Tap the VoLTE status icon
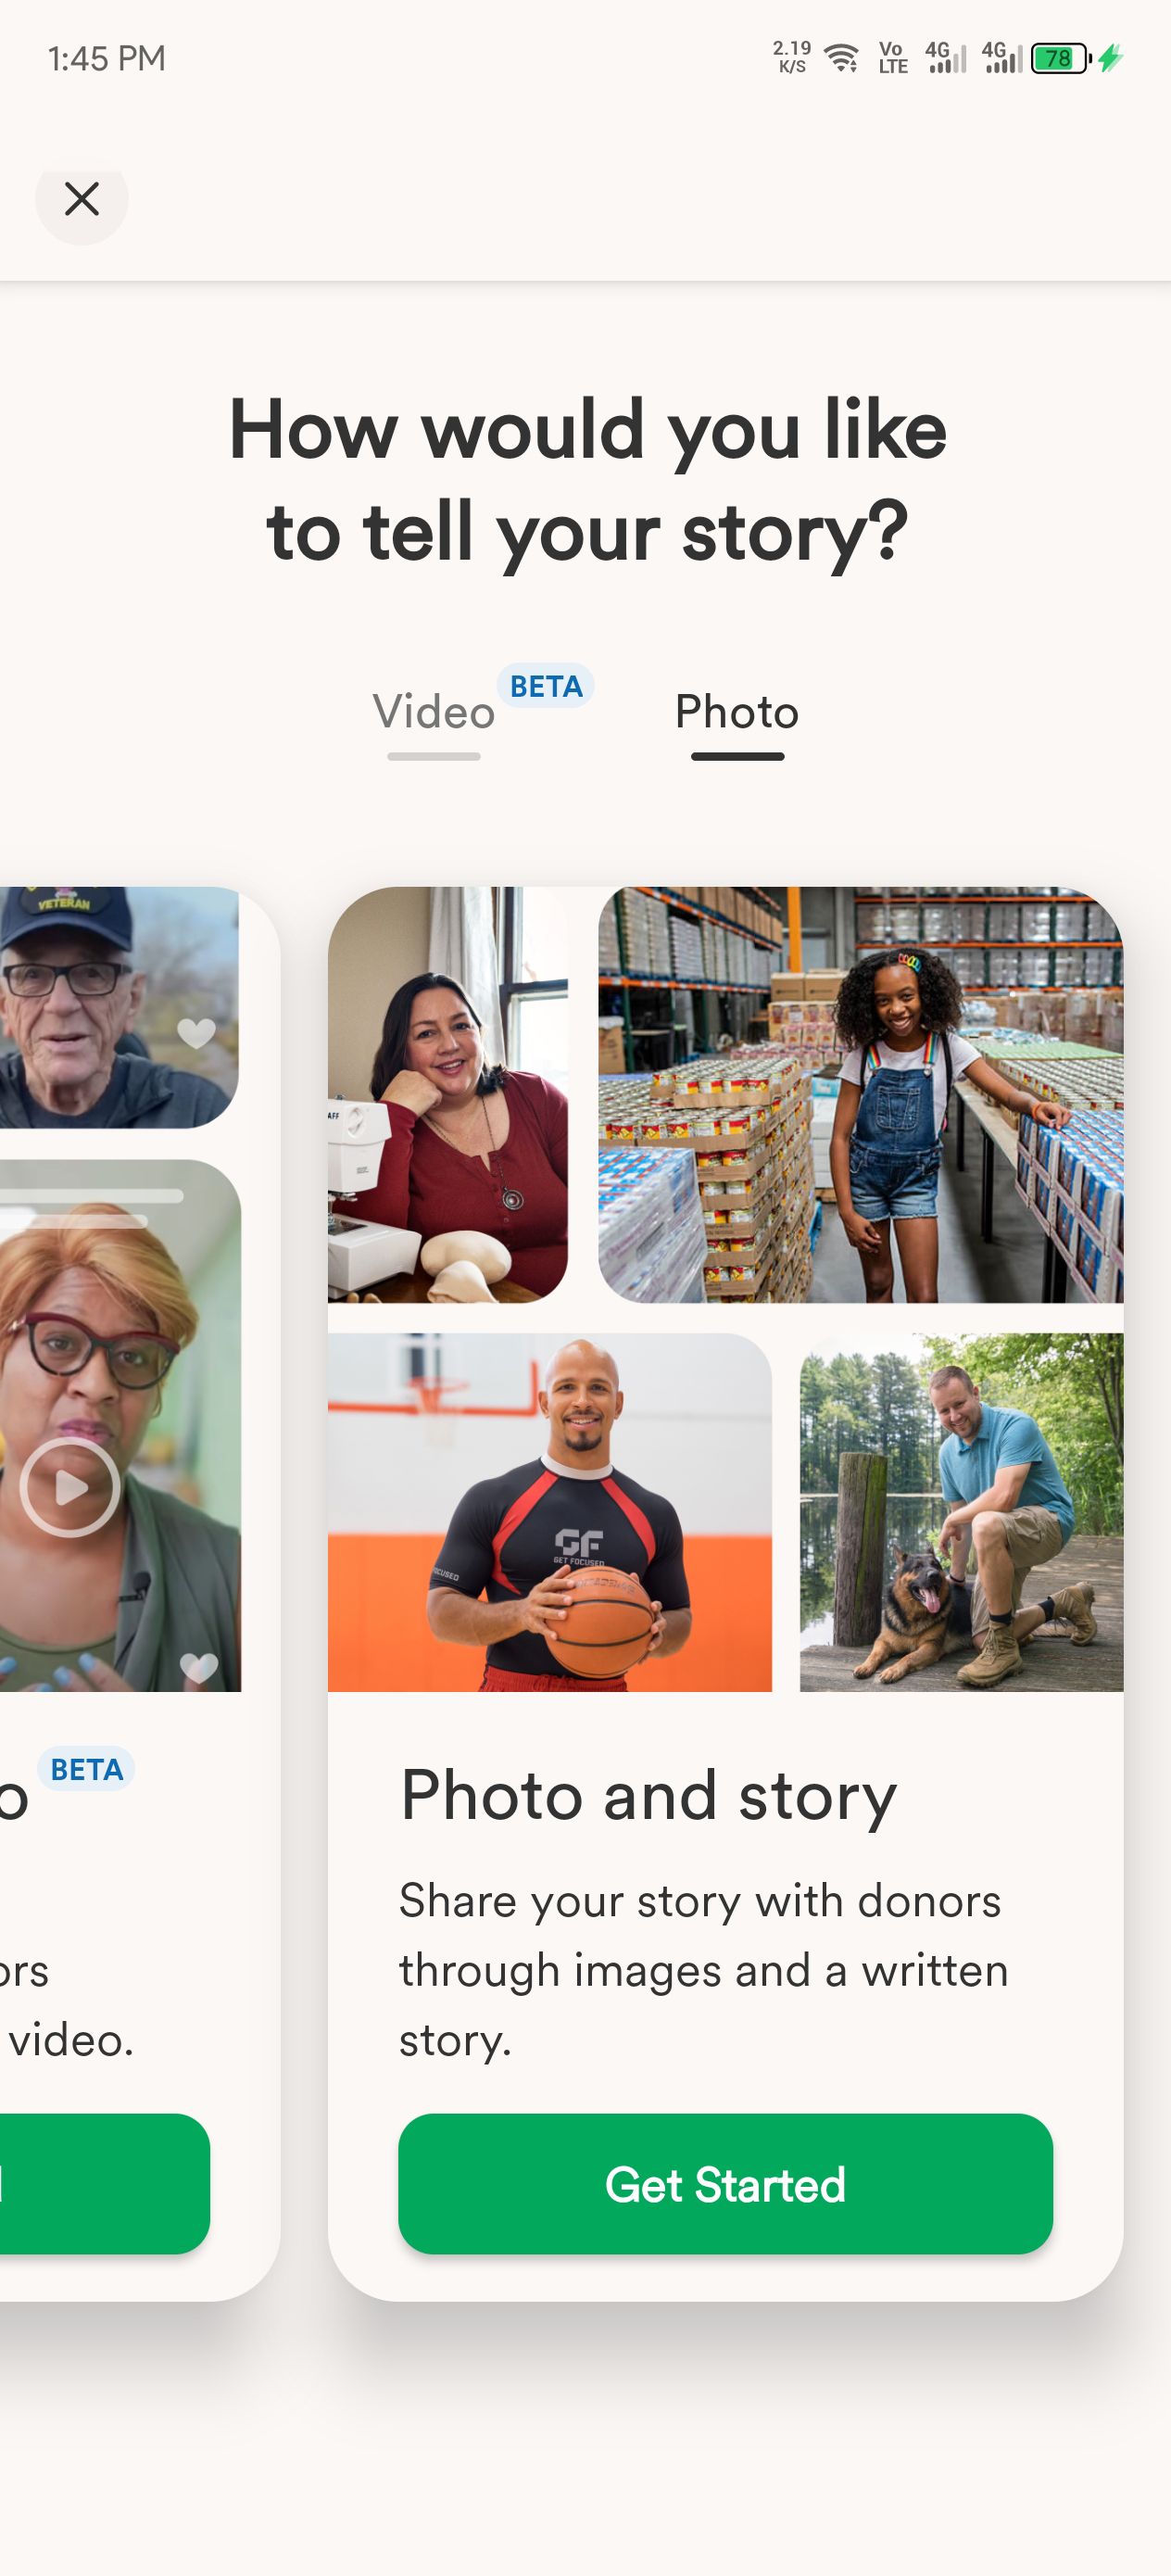The width and height of the screenshot is (1171, 2576). (x=892, y=58)
